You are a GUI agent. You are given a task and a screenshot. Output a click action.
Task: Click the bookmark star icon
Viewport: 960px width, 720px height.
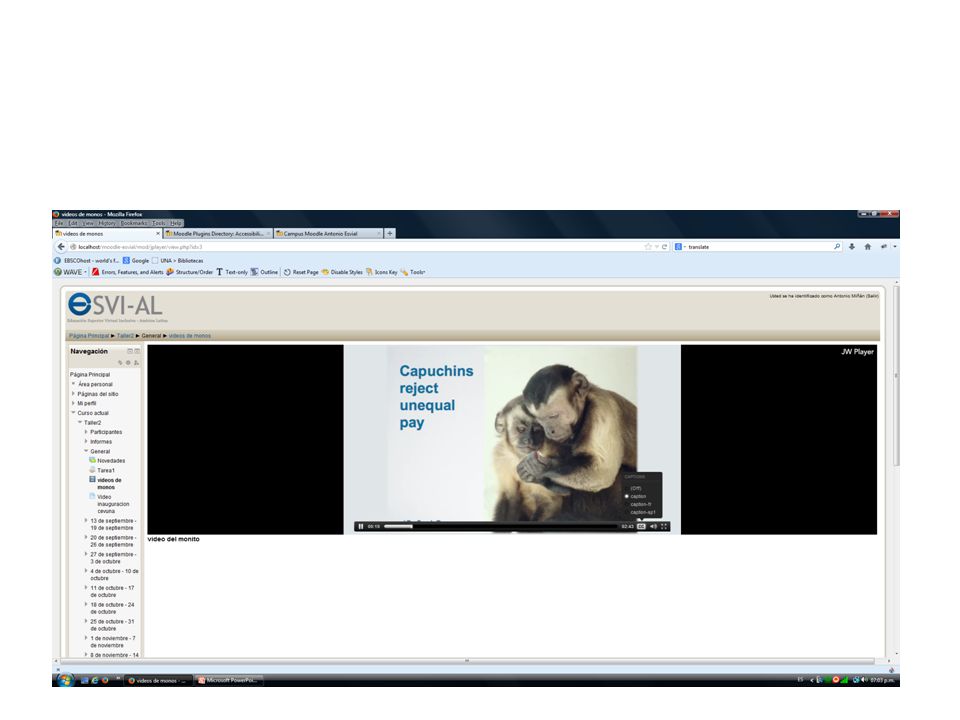coord(648,247)
